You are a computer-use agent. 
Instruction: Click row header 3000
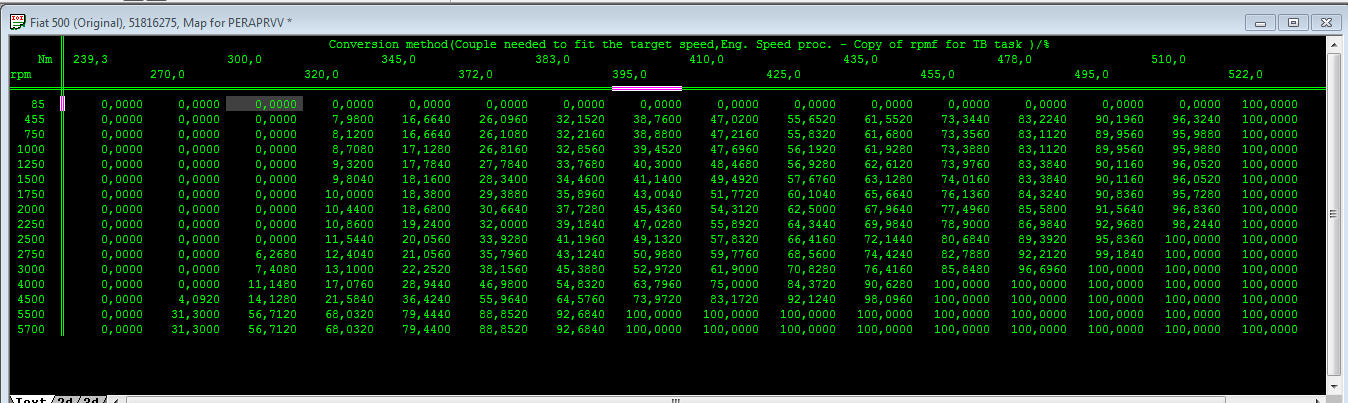coord(31,269)
